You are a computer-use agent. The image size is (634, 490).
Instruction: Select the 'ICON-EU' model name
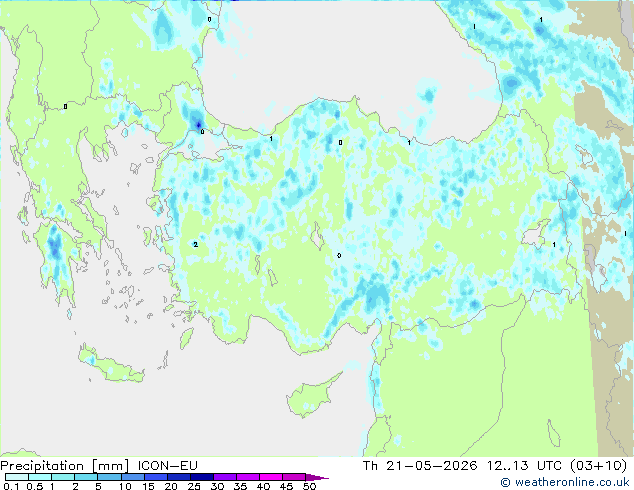pyautogui.click(x=167, y=466)
